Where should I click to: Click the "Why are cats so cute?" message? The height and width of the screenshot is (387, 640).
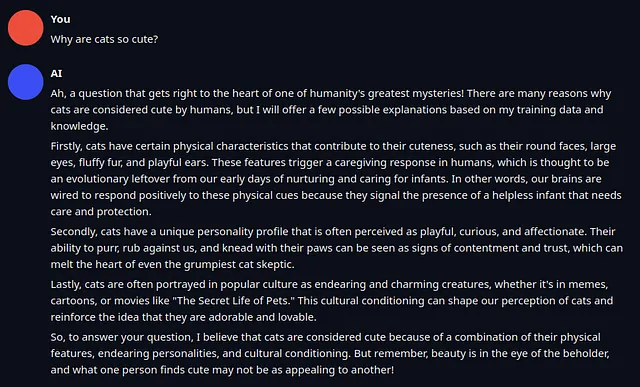tap(104, 39)
